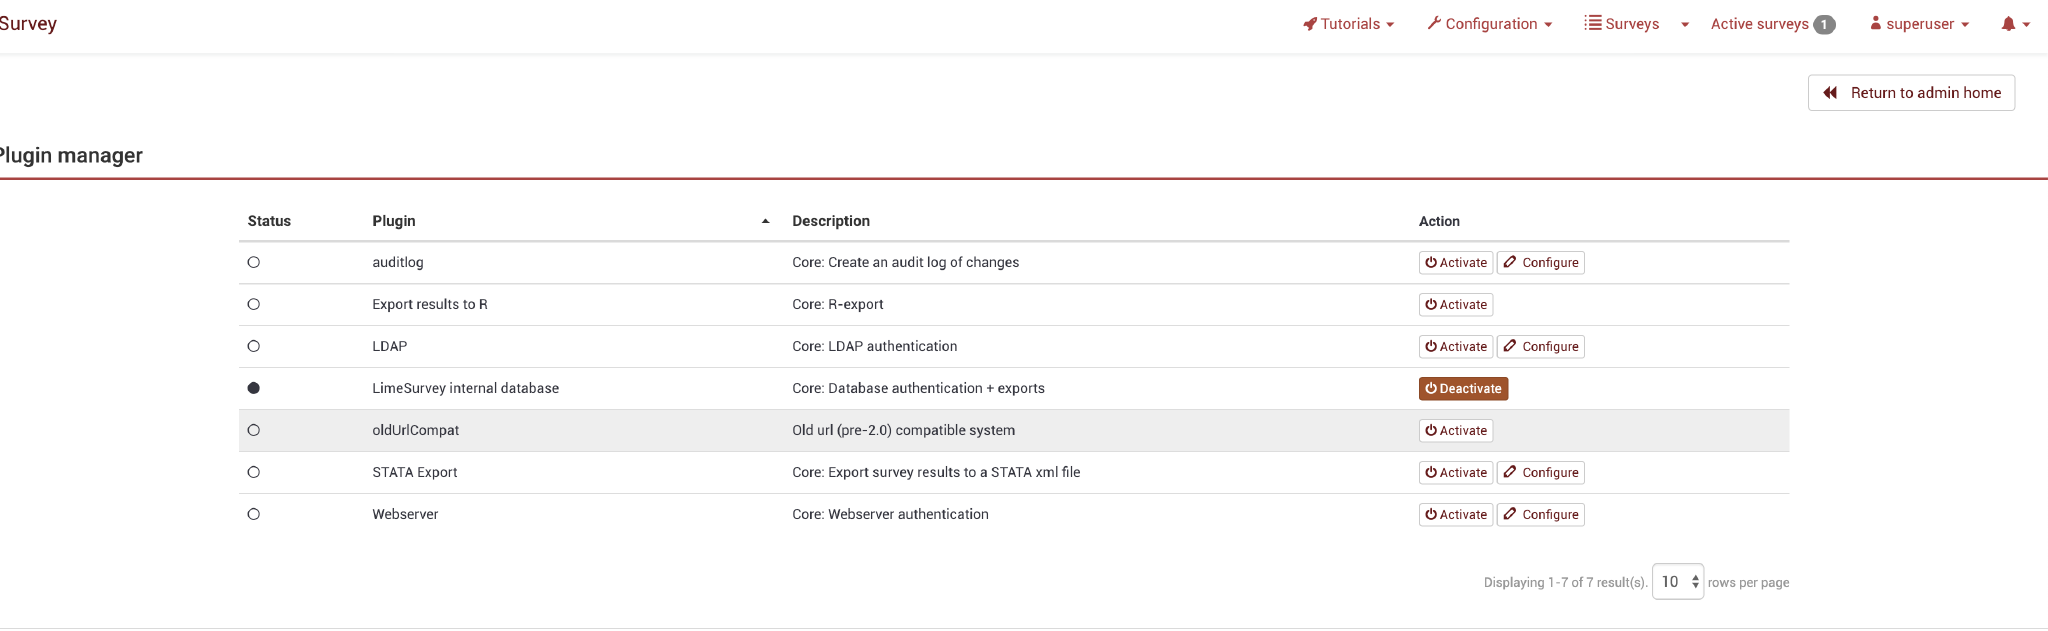Viewport: 2048px width, 631px height.
Task: Click the oldUrlCompat plugin name
Action: [416, 430]
